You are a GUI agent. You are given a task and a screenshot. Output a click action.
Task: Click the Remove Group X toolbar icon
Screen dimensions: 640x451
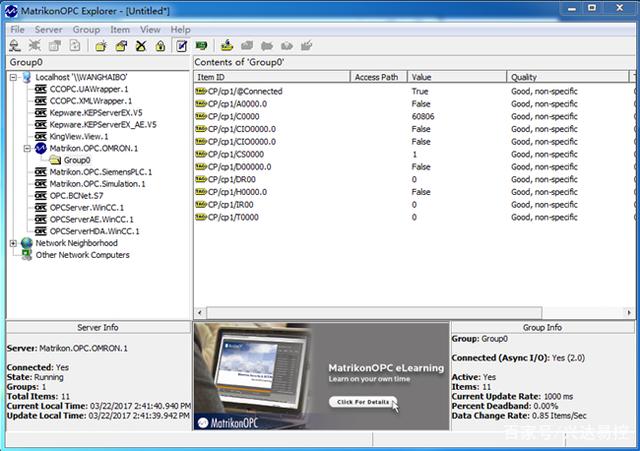[141, 46]
